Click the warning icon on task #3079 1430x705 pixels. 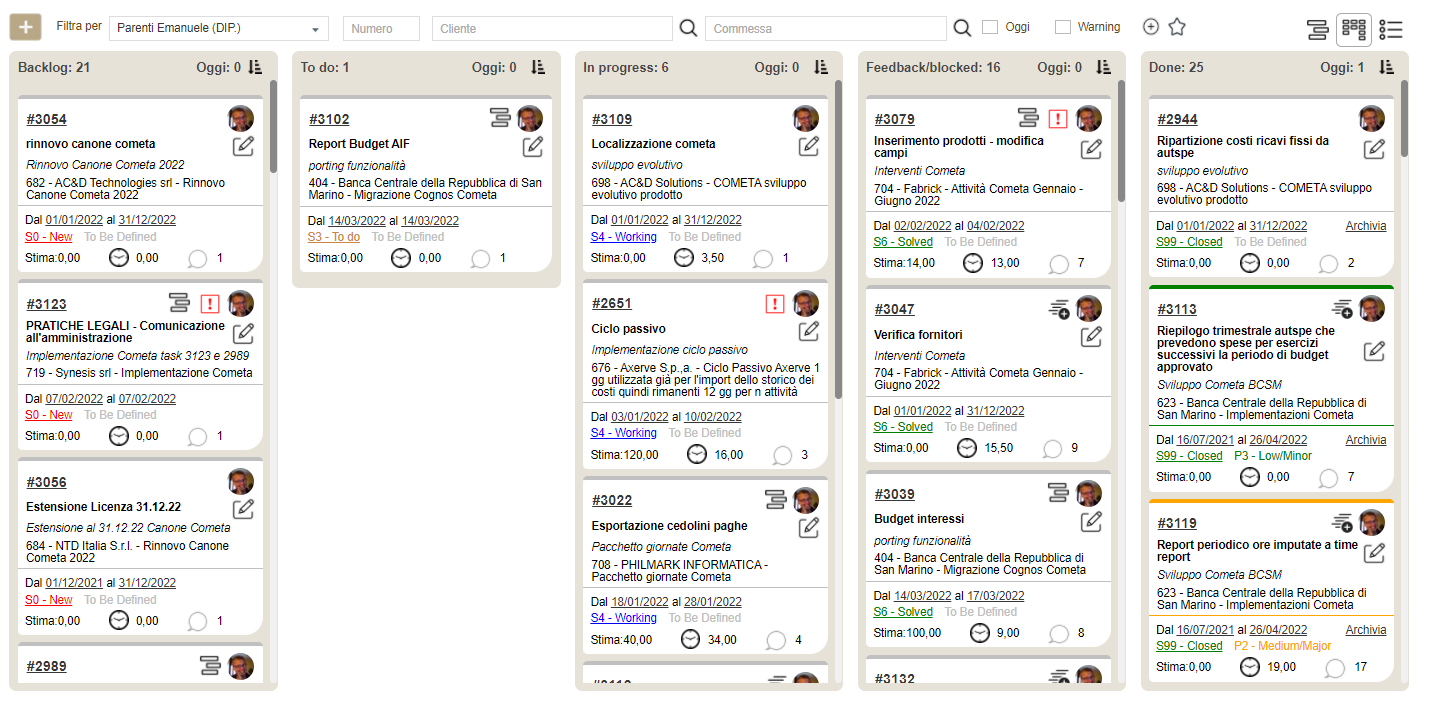1058,118
